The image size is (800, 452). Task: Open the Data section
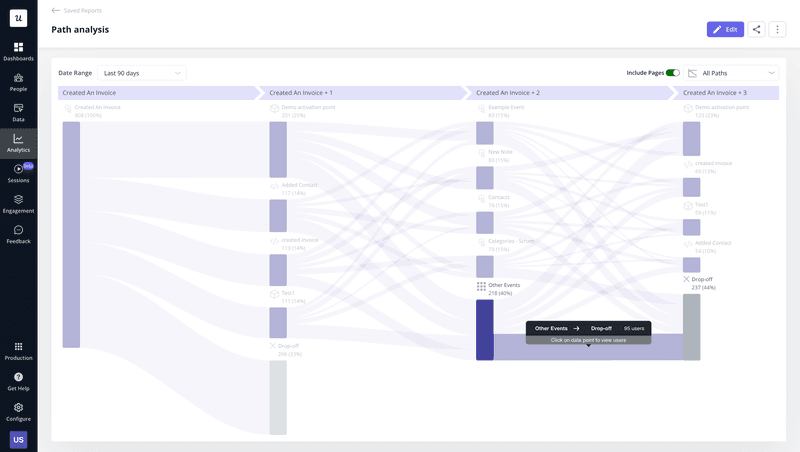[x=18, y=113]
